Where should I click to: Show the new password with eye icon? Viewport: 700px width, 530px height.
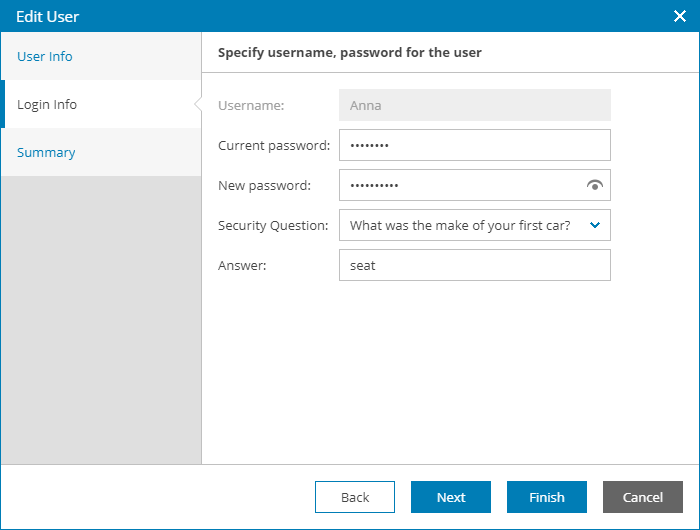[x=595, y=185]
